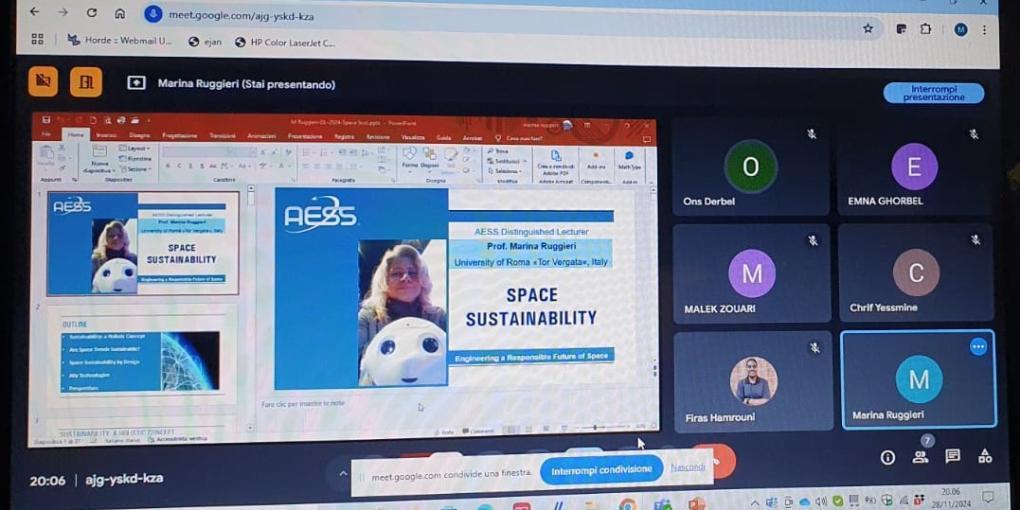Click Crea e condividi Adobe PDF
The width and height of the screenshot is (1020, 510).
pyautogui.click(x=556, y=163)
